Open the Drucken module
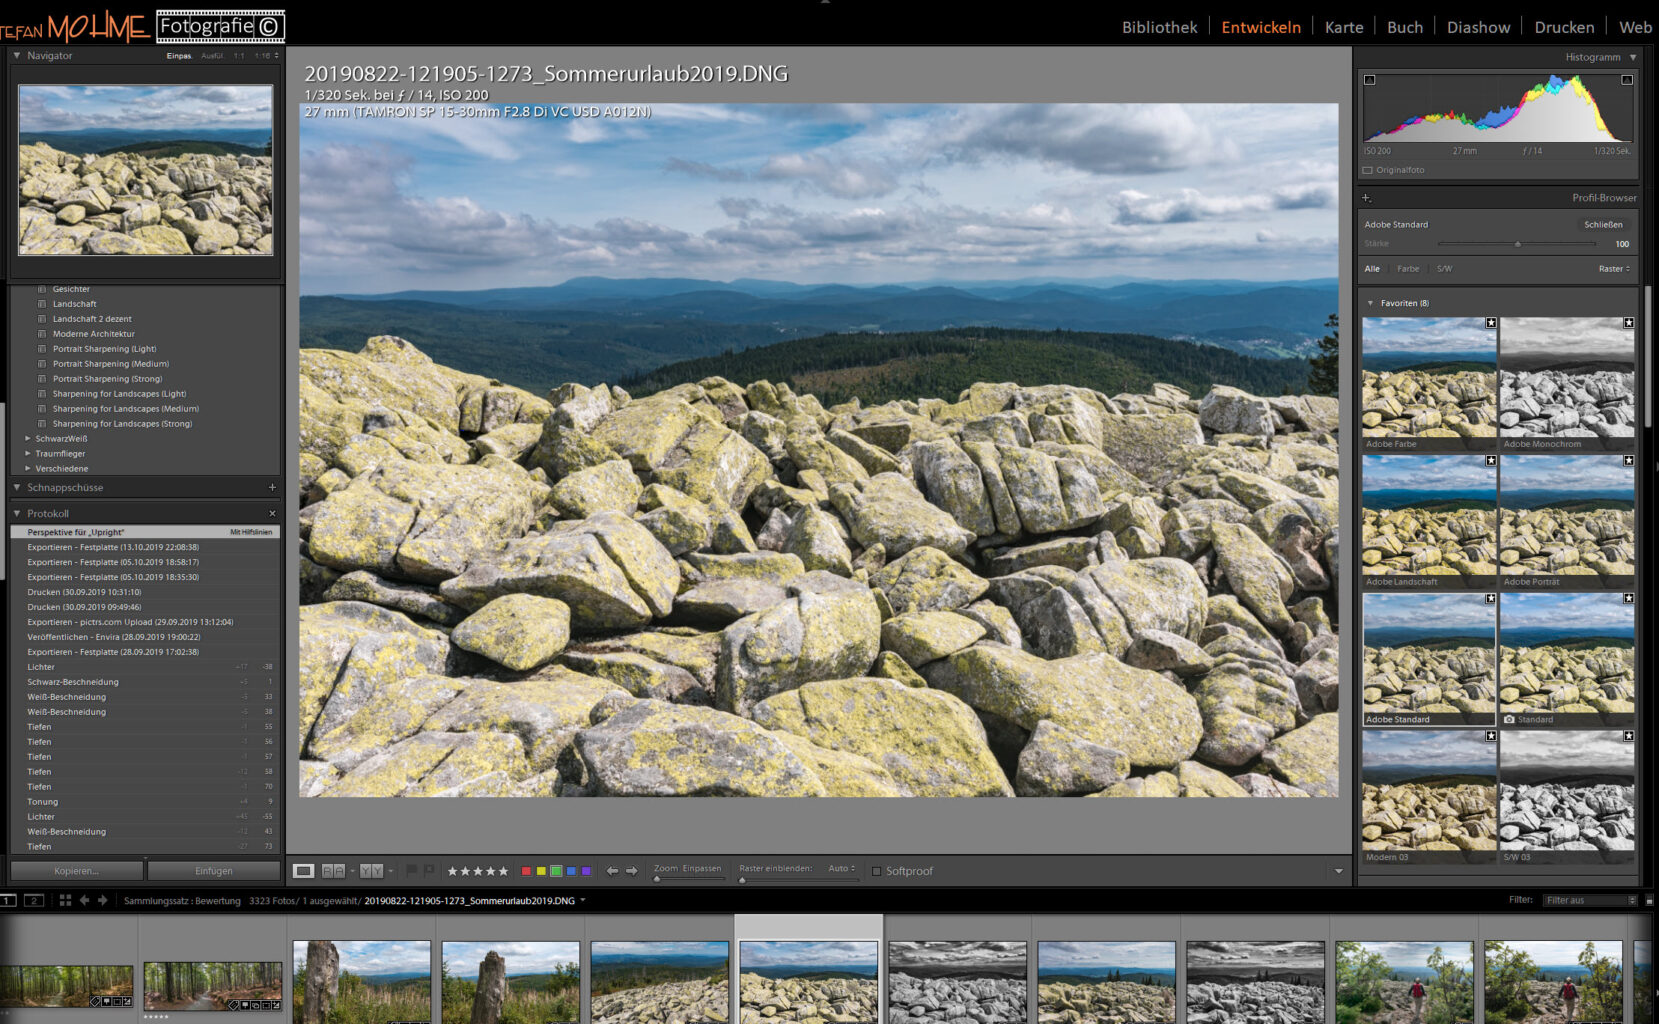 pyautogui.click(x=1564, y=27)
